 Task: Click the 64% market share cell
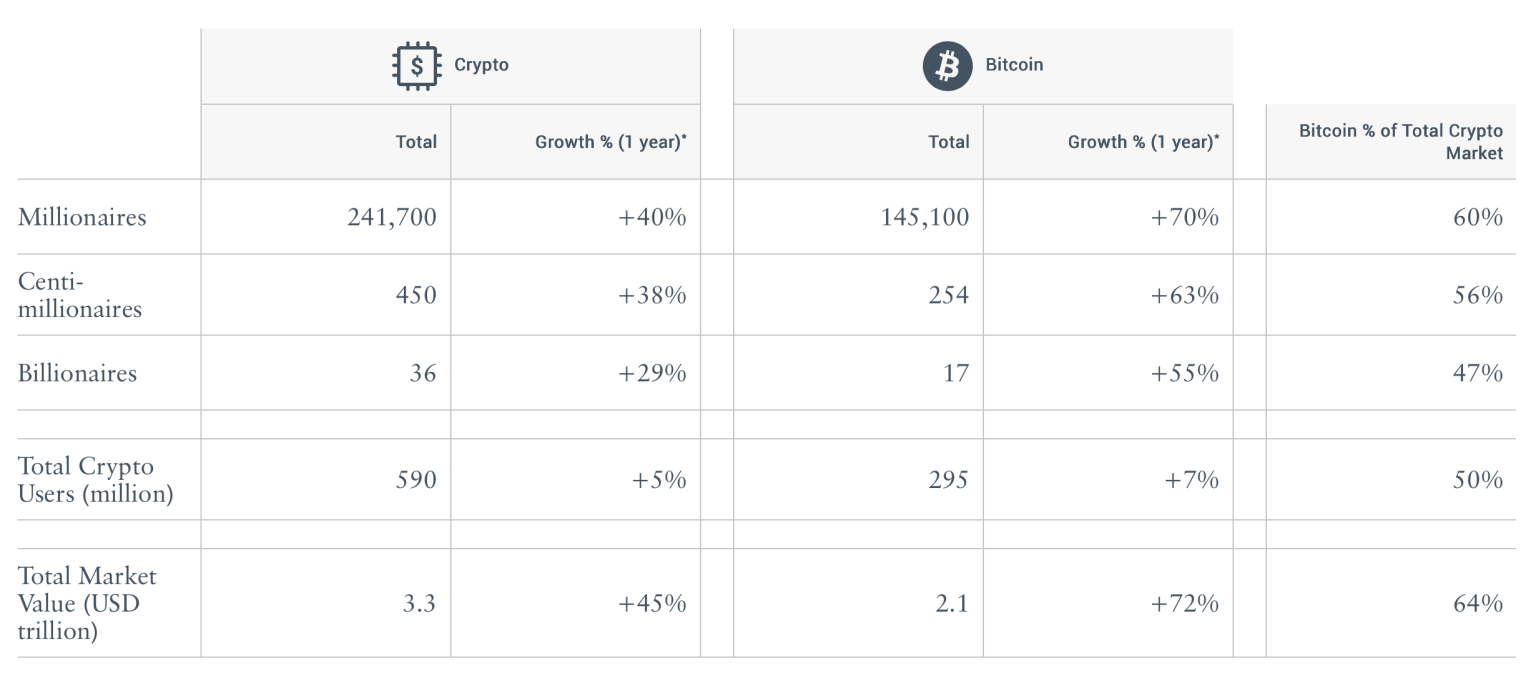tap(1478, 603)
